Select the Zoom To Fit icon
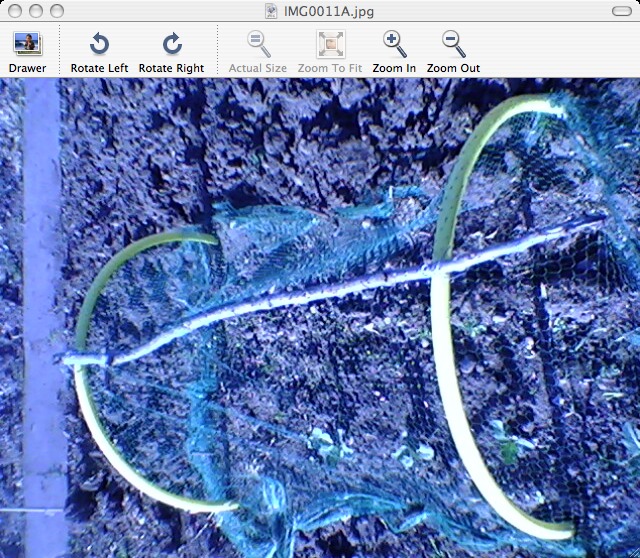The image size is (640, 558). tap(330, 44)
